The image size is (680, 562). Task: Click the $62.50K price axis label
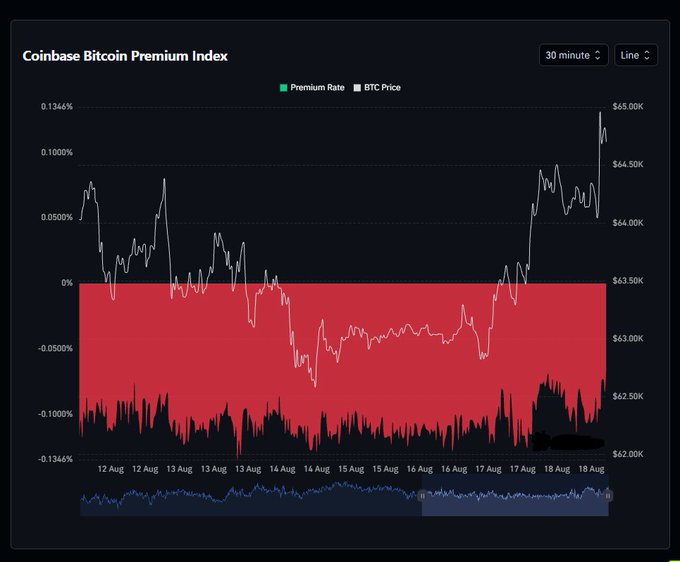pos(628,396)
